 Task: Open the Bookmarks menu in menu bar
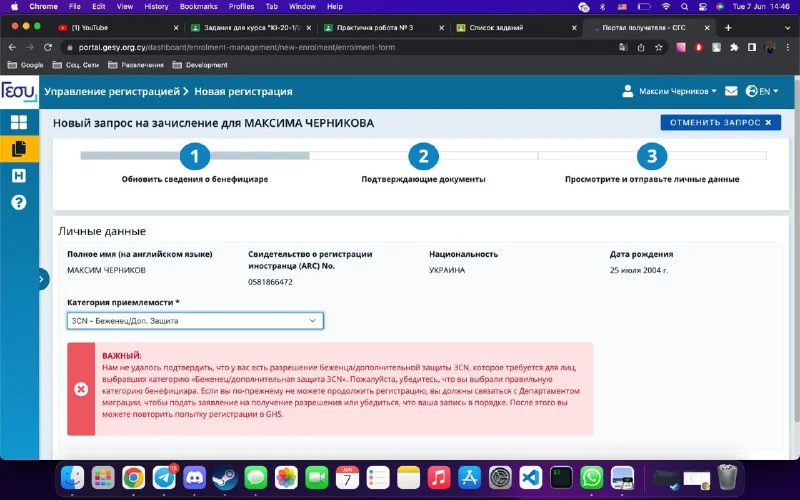click(197, 6)
